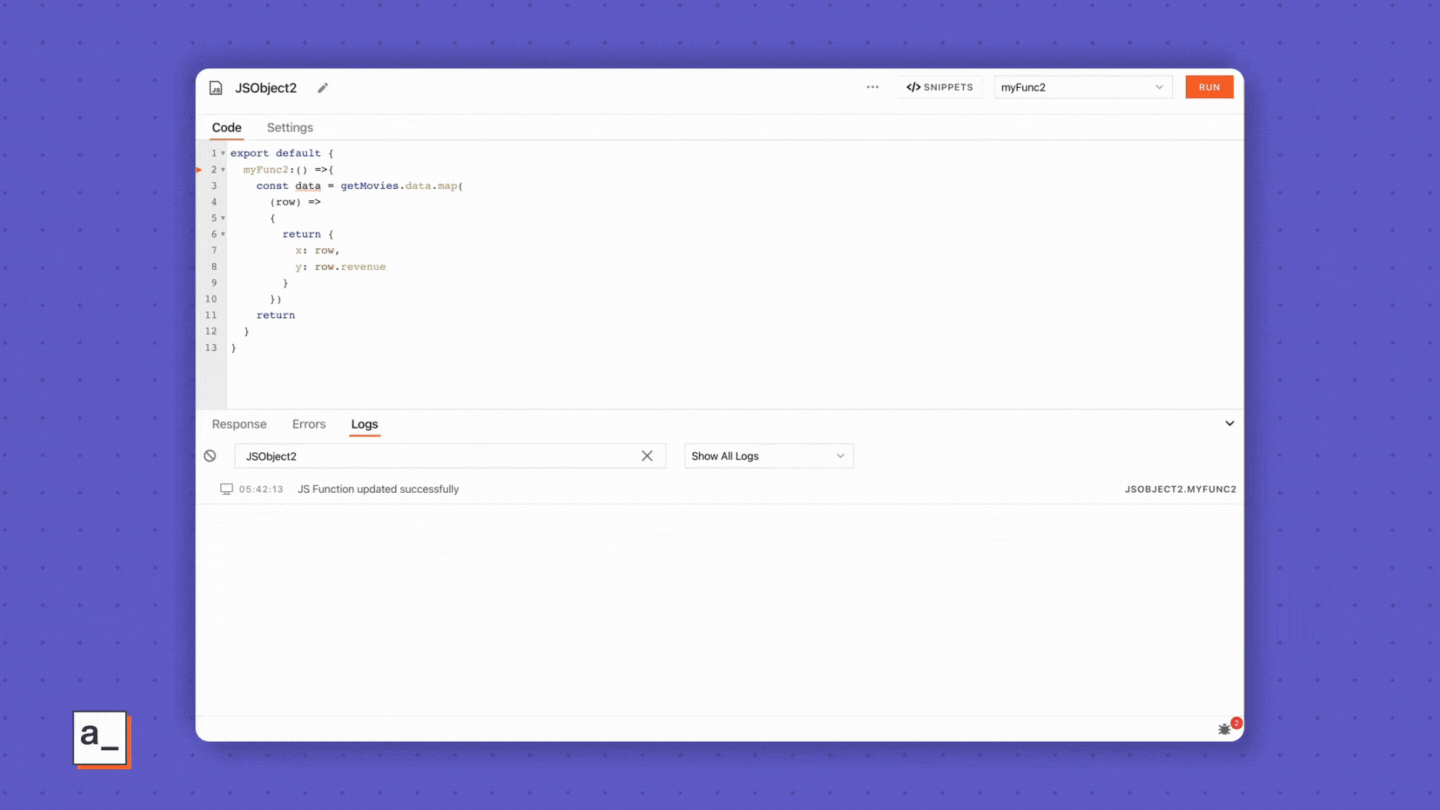Collapse the logs panel using the chevron
Screen dimensions: 1440x810
coord(1229,423)
